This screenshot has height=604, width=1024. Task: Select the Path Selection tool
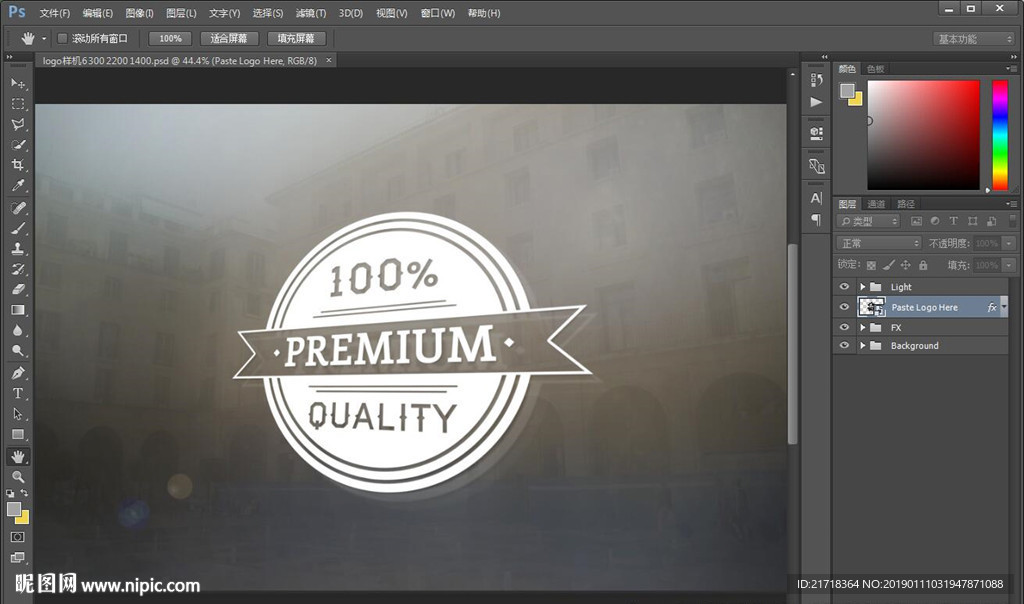click(18, 414)
